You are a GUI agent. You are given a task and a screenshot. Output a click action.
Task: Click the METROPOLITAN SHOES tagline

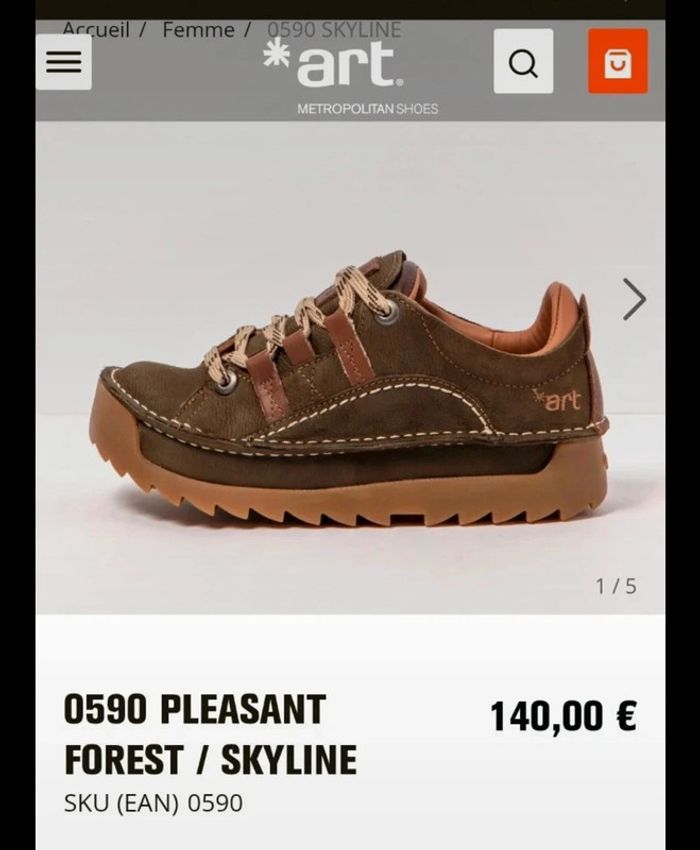pyautogui.click(x=368, y=109)
